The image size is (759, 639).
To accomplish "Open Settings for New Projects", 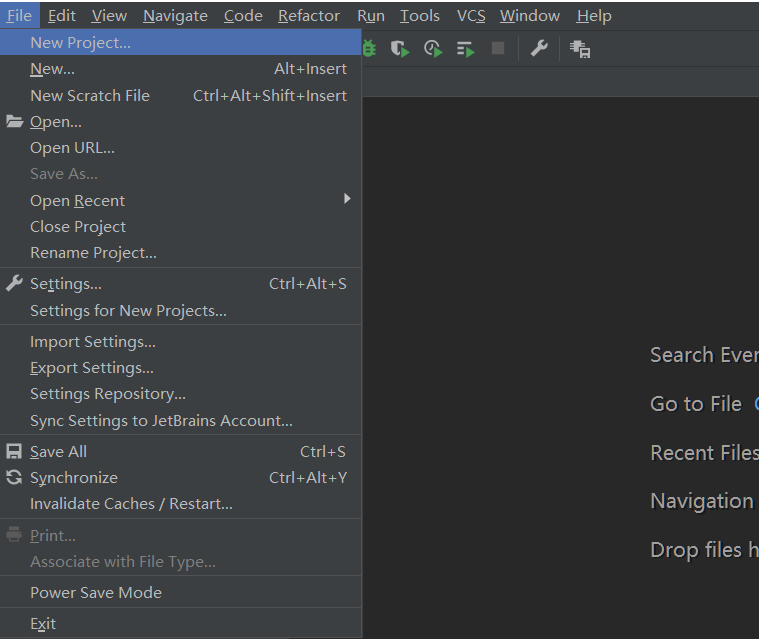I will pos(128,311).
